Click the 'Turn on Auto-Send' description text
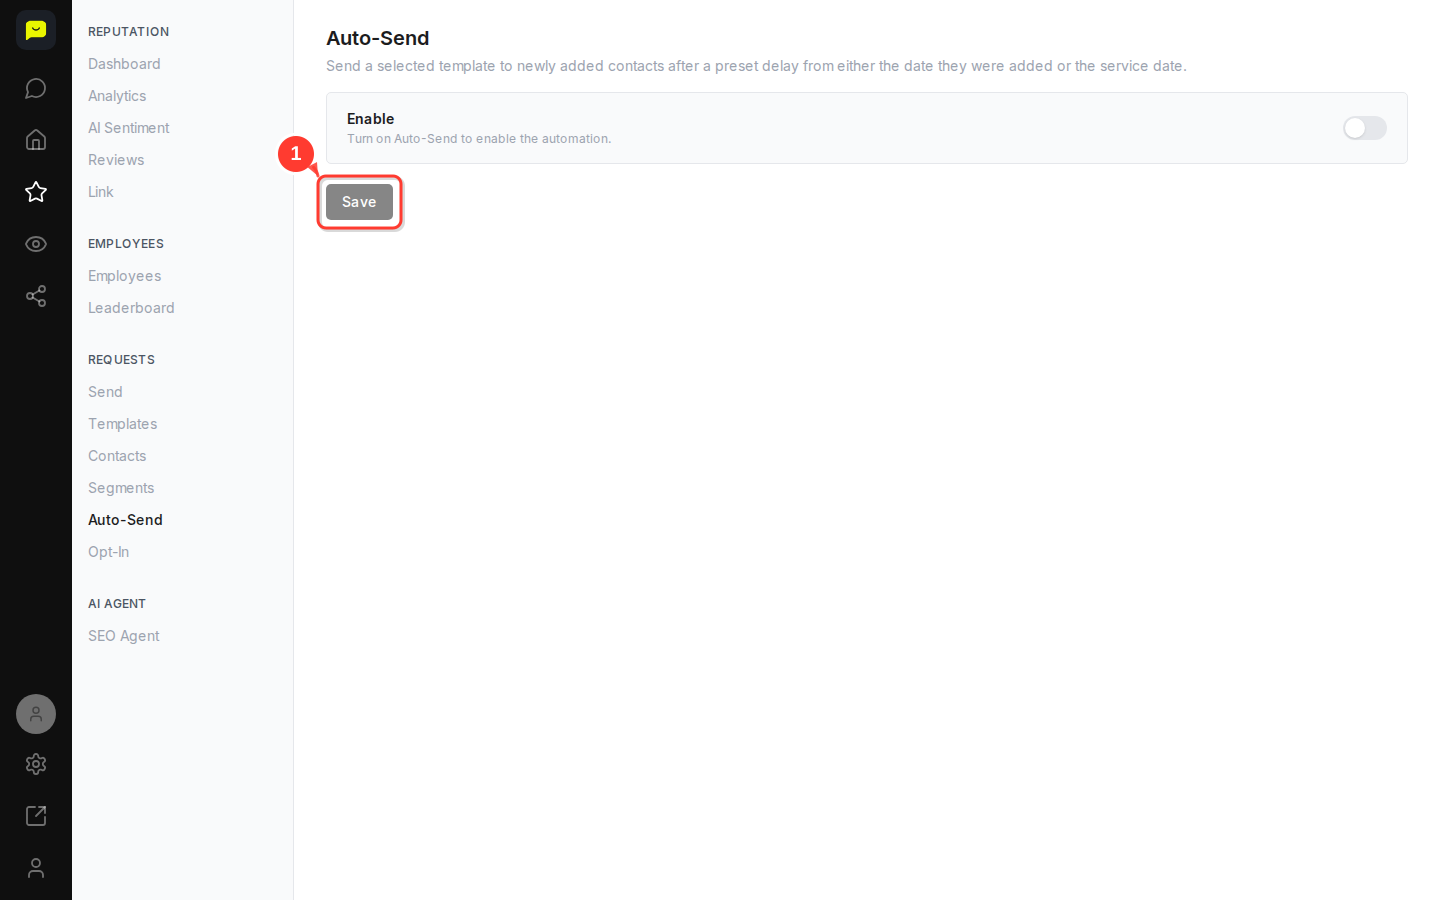 (479, 139)
